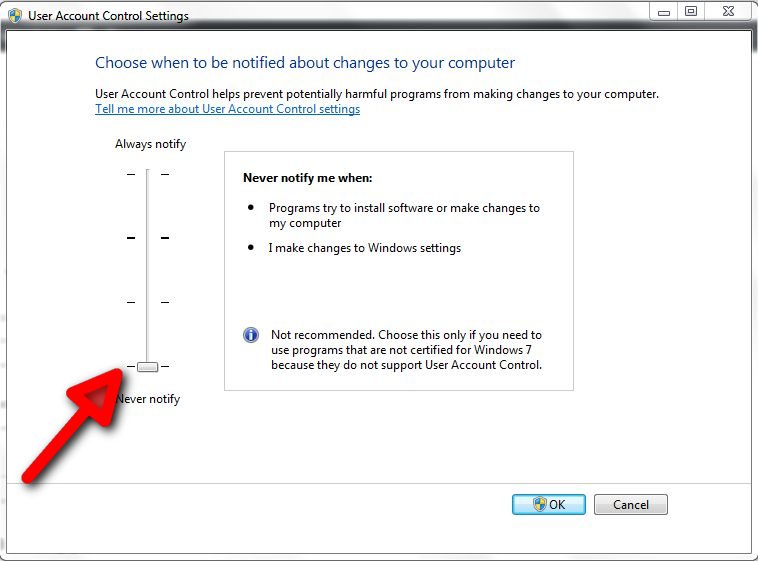Click the 'Choose when to be notified' heading
The height and width of the screenshot is (561, 758).
coord(305,63)
